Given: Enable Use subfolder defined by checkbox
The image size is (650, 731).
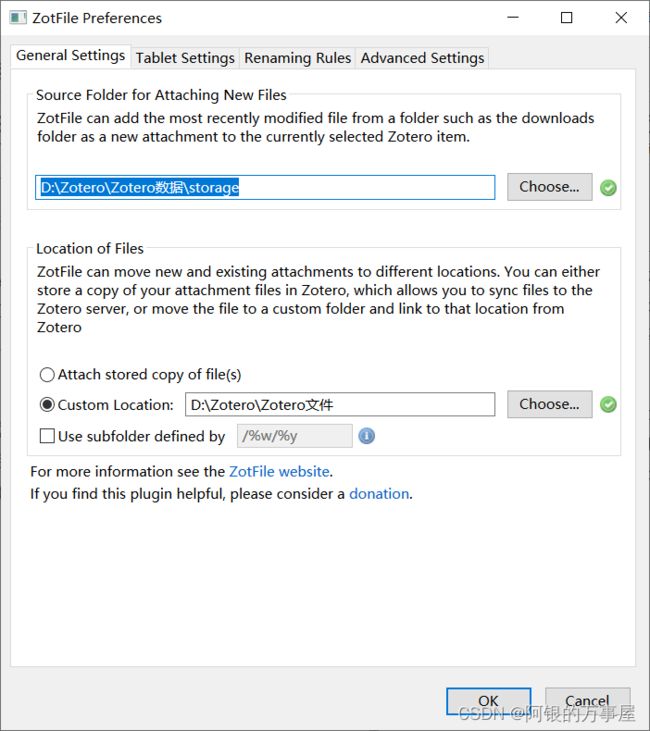Looking at the screenshot, I should (47, 436).
